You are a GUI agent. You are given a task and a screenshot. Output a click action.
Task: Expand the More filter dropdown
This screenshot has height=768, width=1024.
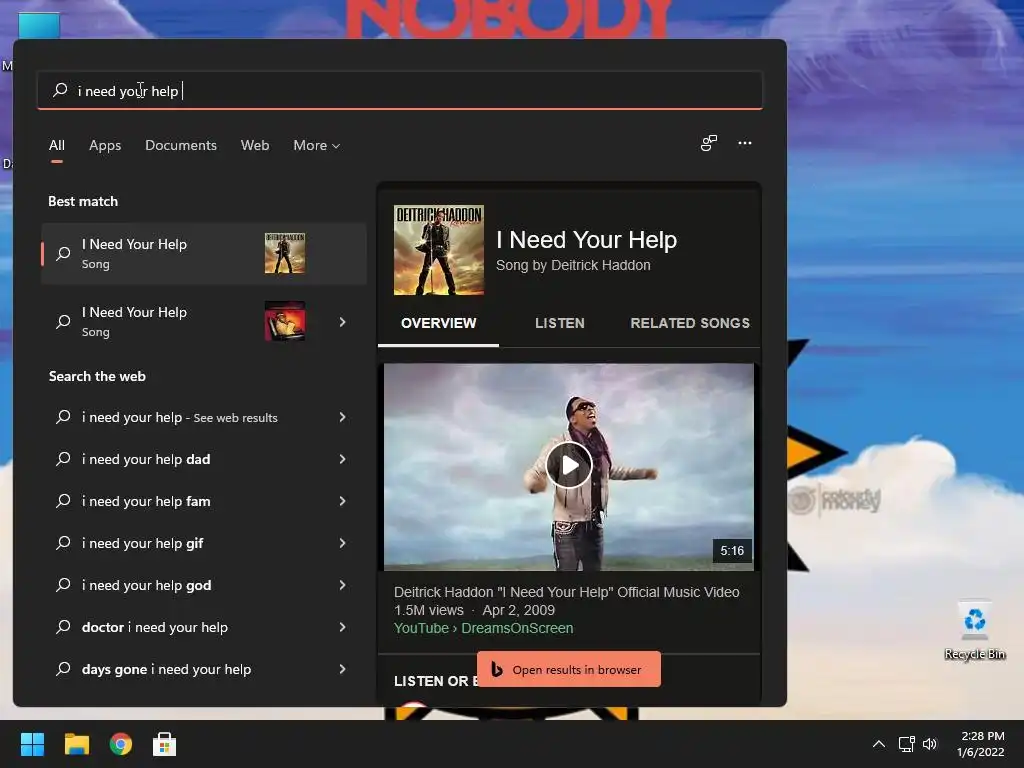[317, 146]
